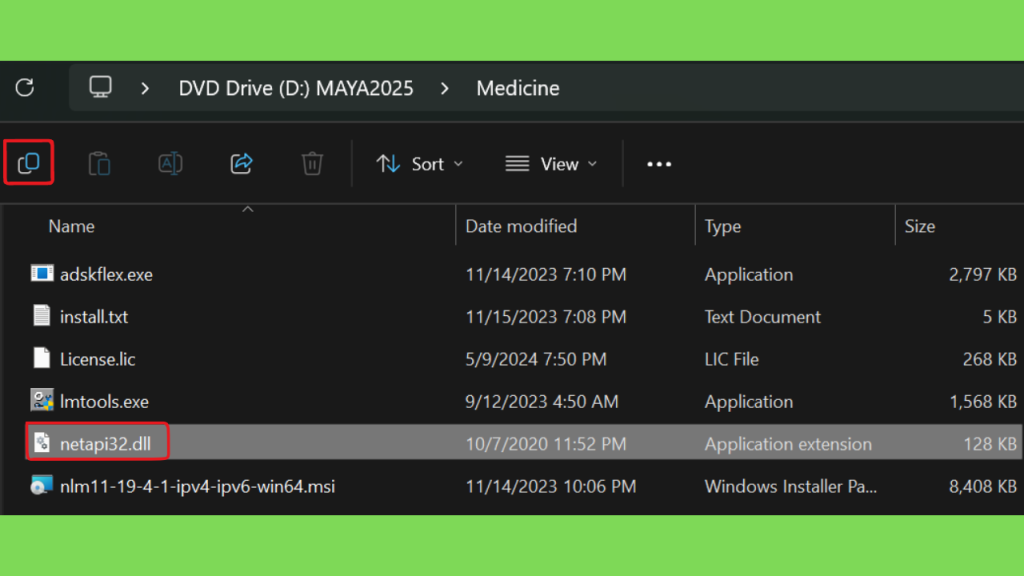Click the 1,568 KB size cell

pyautogui.click(x=984, y=402)
